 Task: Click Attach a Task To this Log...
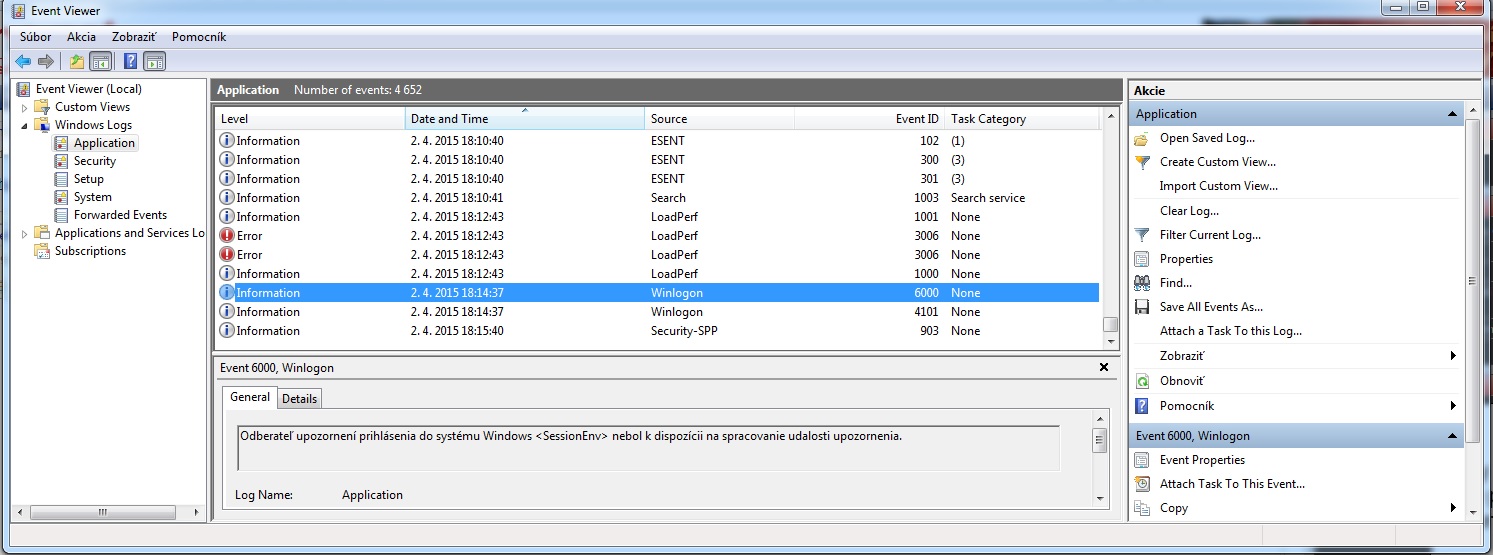point(1231,331)
